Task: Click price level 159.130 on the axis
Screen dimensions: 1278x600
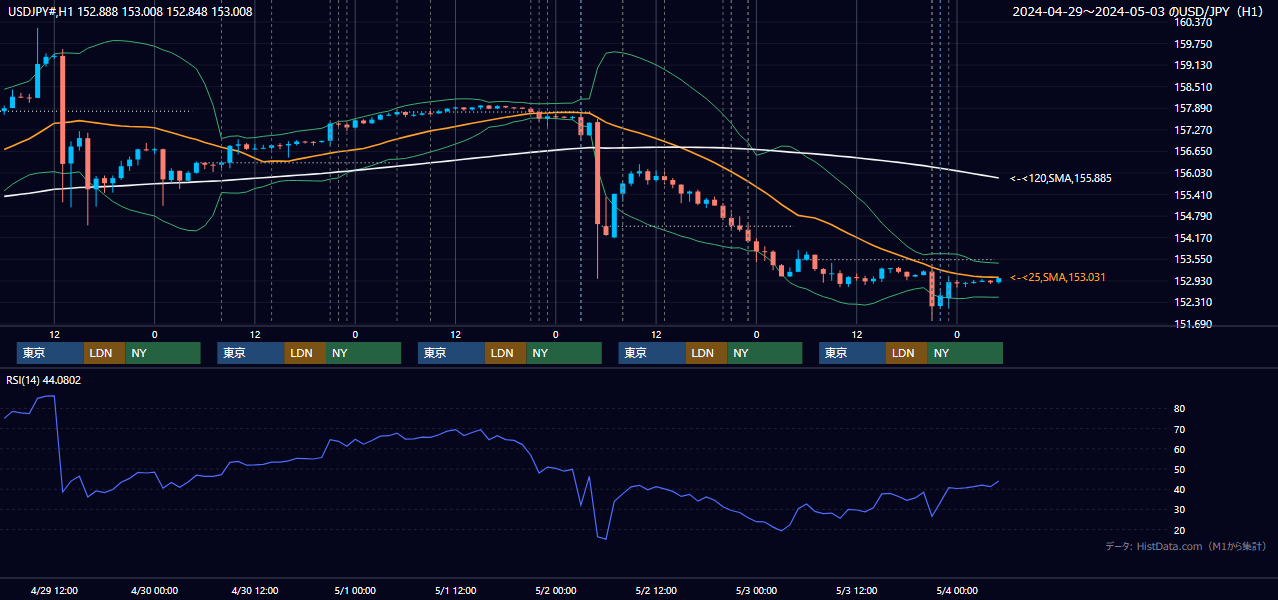Action: (1193, 65)
